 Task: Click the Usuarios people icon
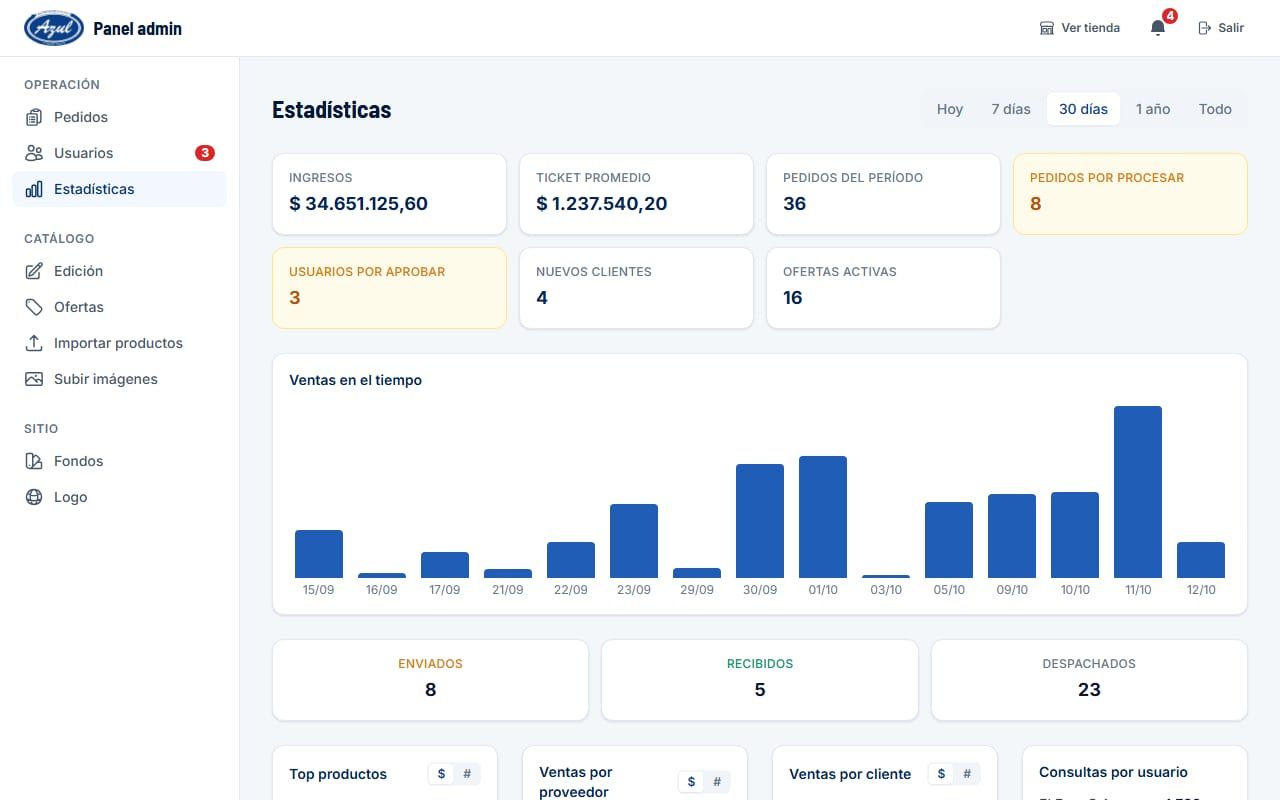(34, 153)
